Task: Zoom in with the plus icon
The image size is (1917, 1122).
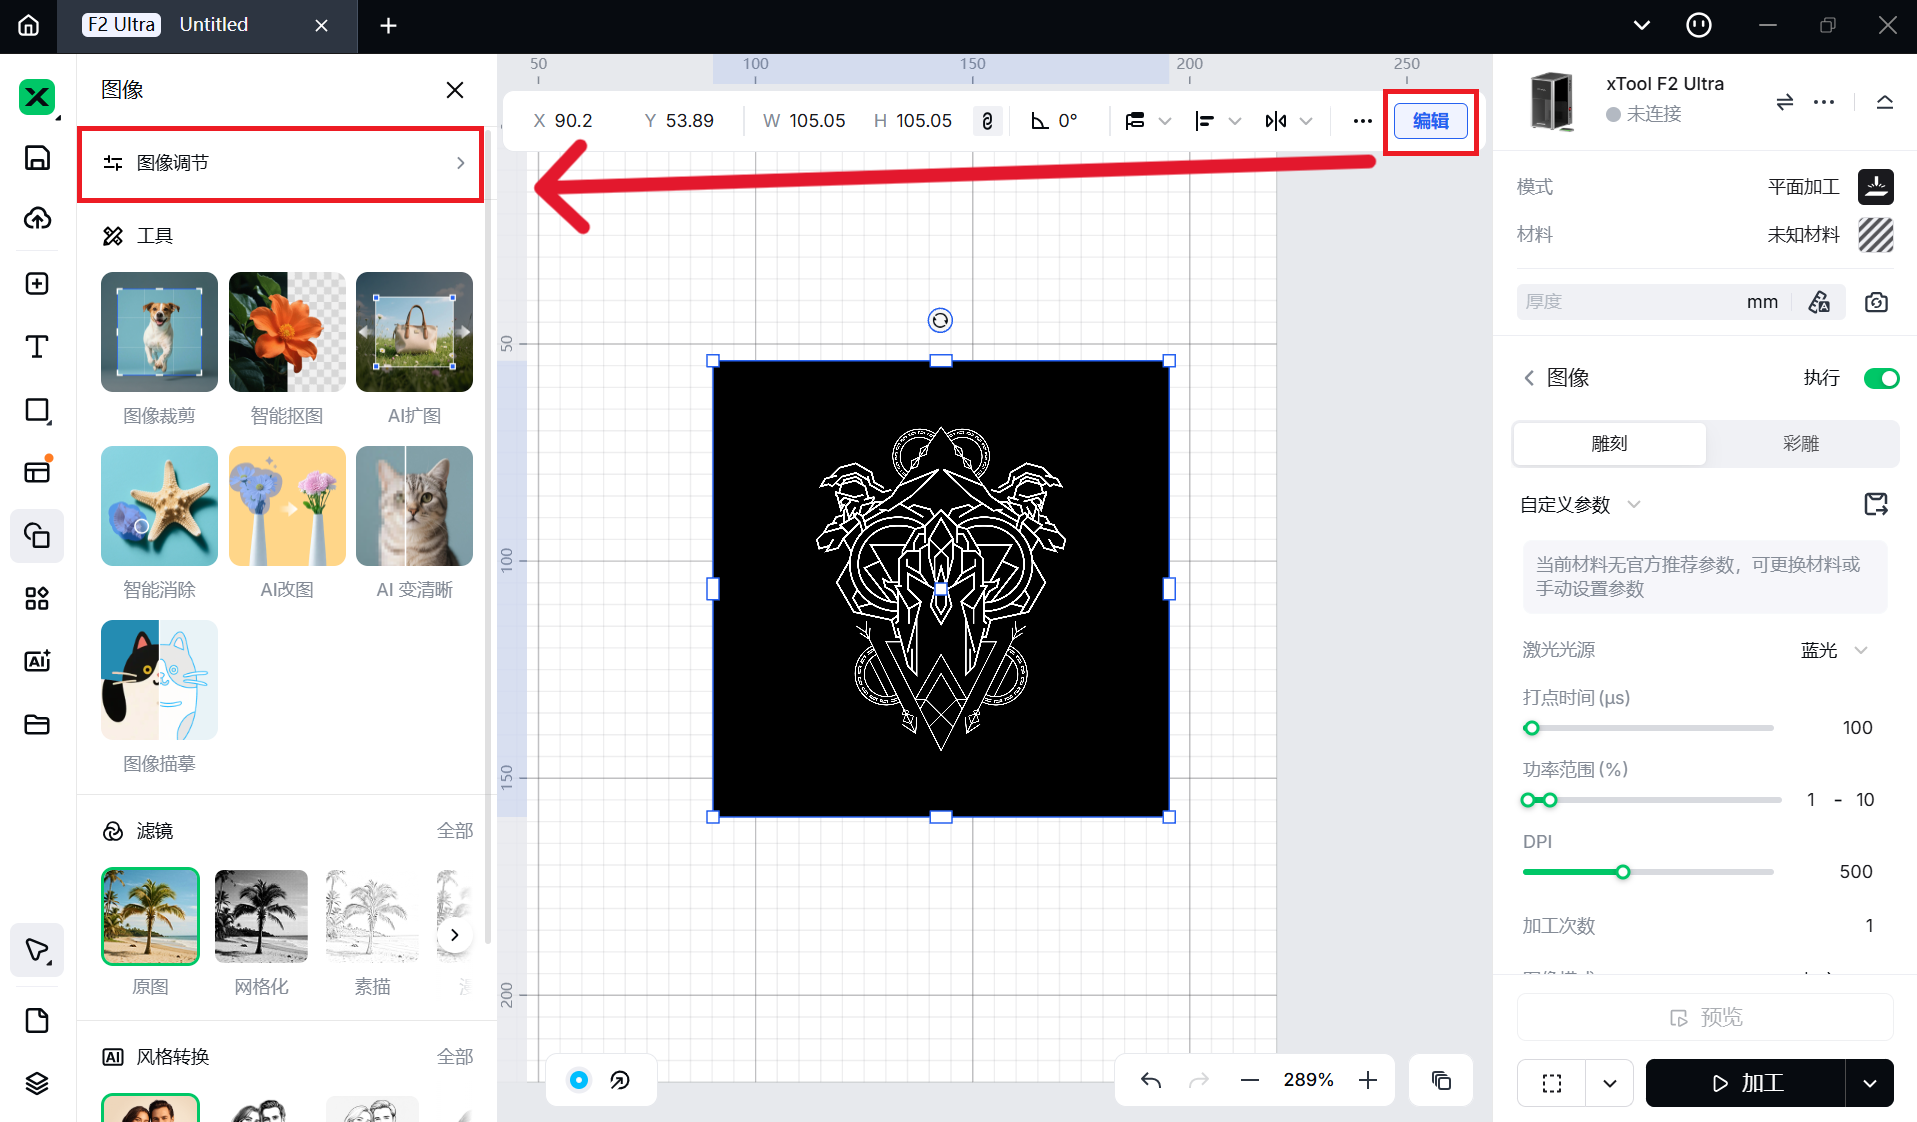Action: point(1368,1080)
